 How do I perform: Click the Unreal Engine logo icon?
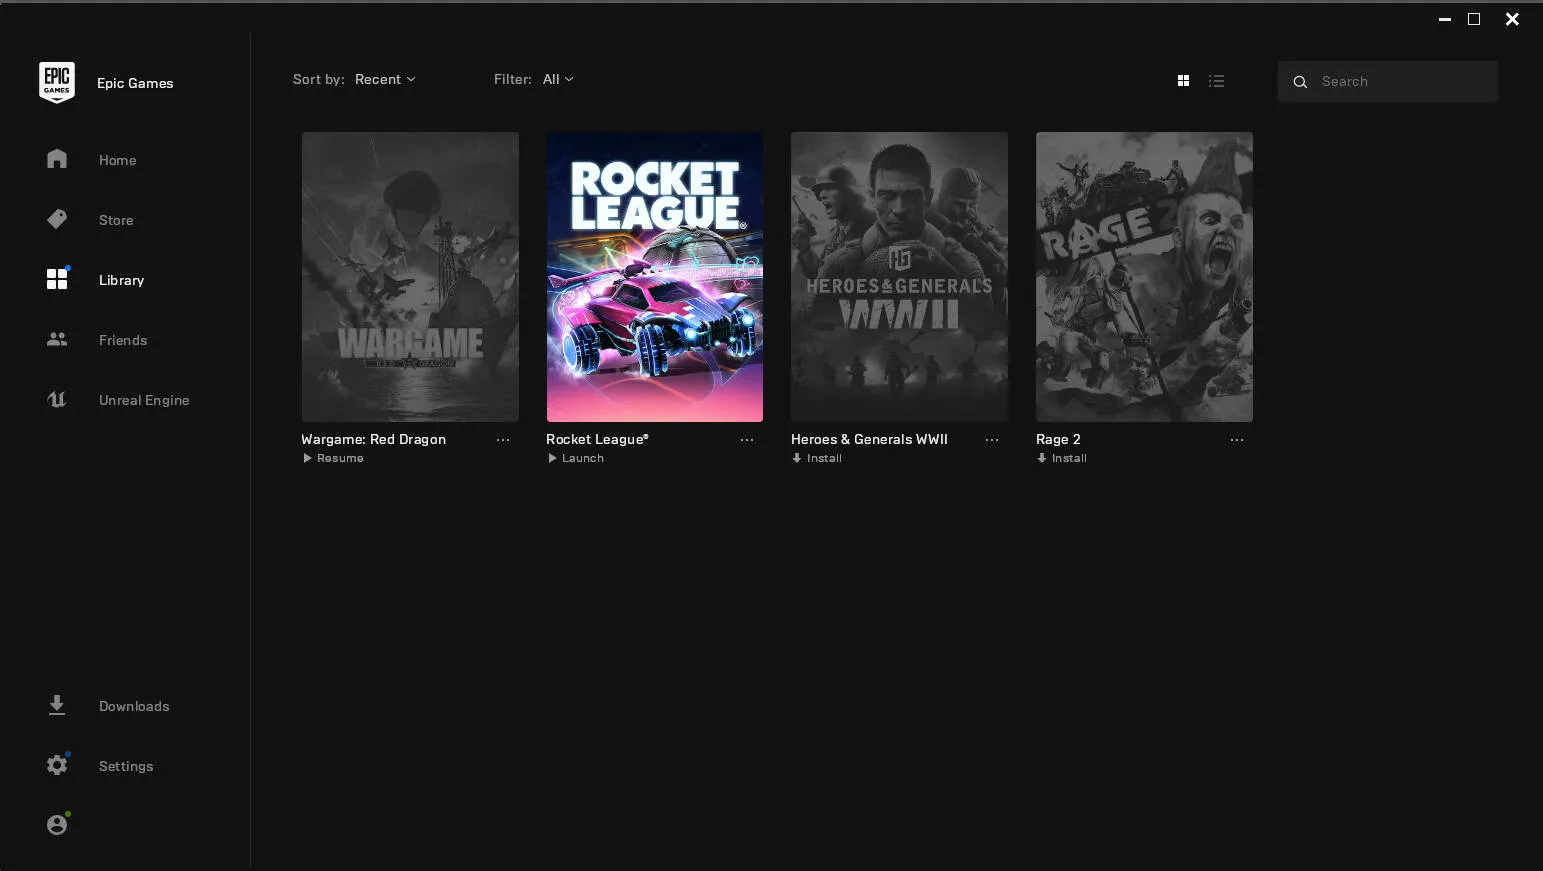[x=57, y=399]
